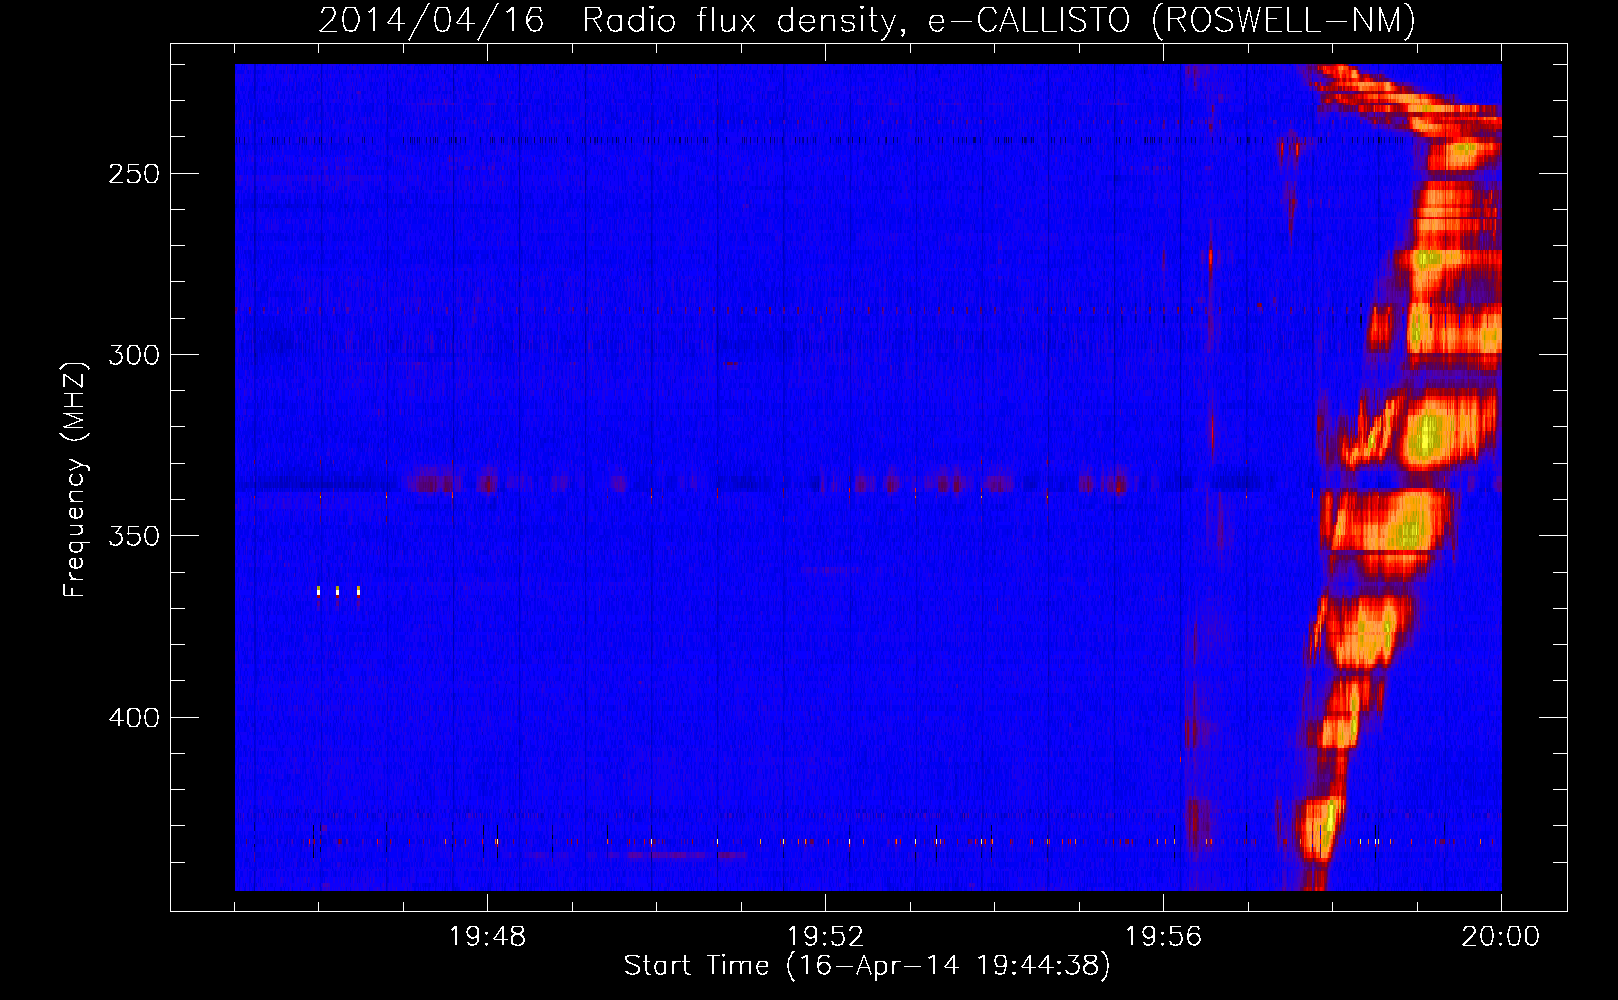Click the 400 frequency tick label
1618x1000 pixels.
tap(134, 718)
